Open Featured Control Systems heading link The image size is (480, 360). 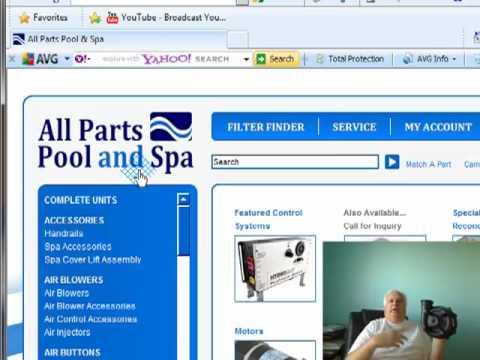tap(268, 219)
